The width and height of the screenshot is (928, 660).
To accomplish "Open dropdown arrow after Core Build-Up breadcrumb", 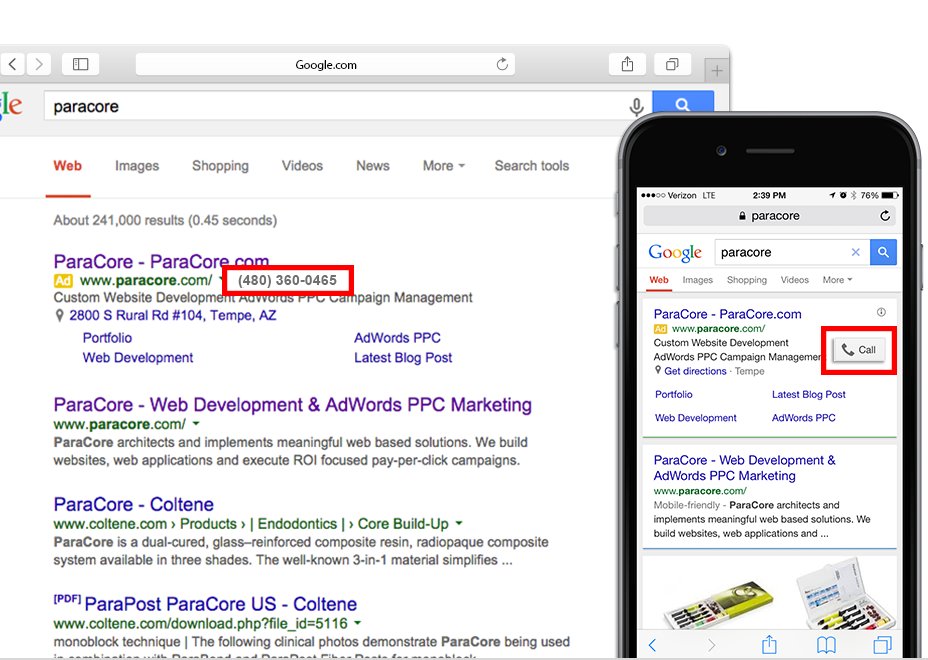I will click(459, 523).
